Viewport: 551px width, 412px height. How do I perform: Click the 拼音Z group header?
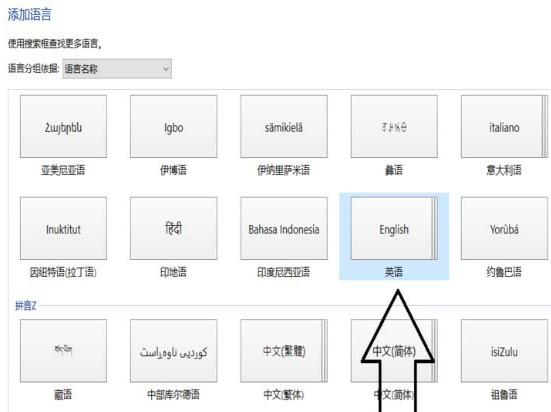click(x=26, y=306)
